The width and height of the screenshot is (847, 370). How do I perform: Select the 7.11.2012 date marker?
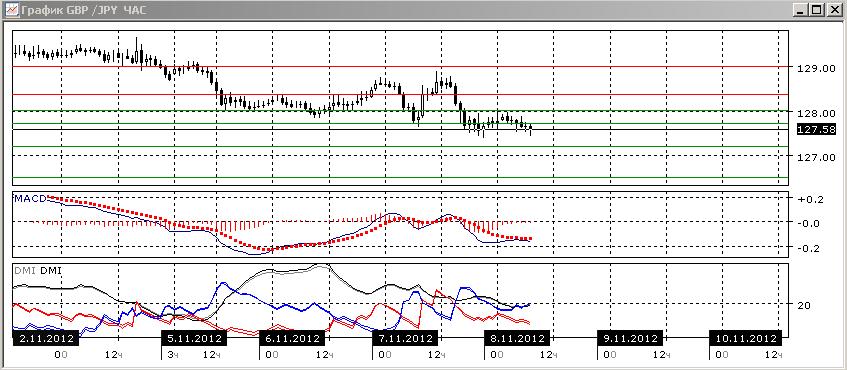pos(405,339)
